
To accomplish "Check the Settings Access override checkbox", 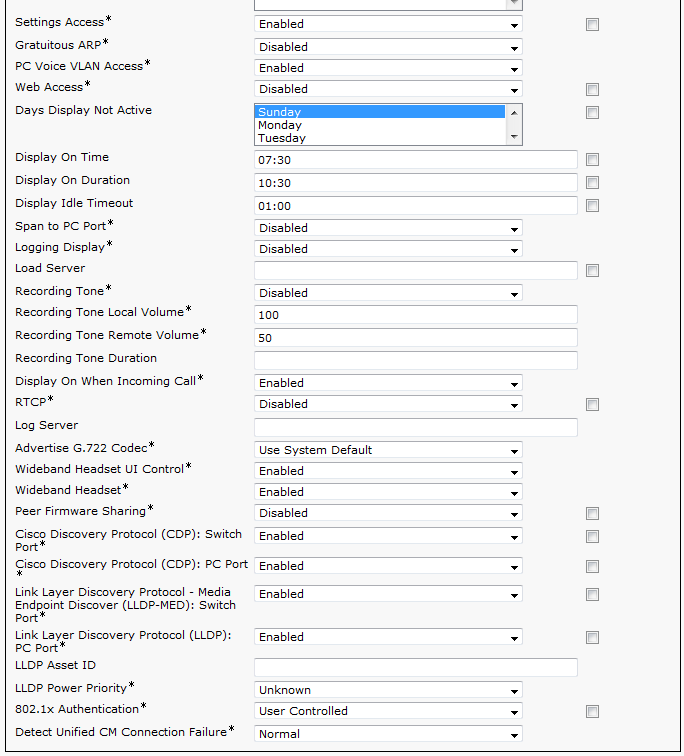I will click(592, 25).
